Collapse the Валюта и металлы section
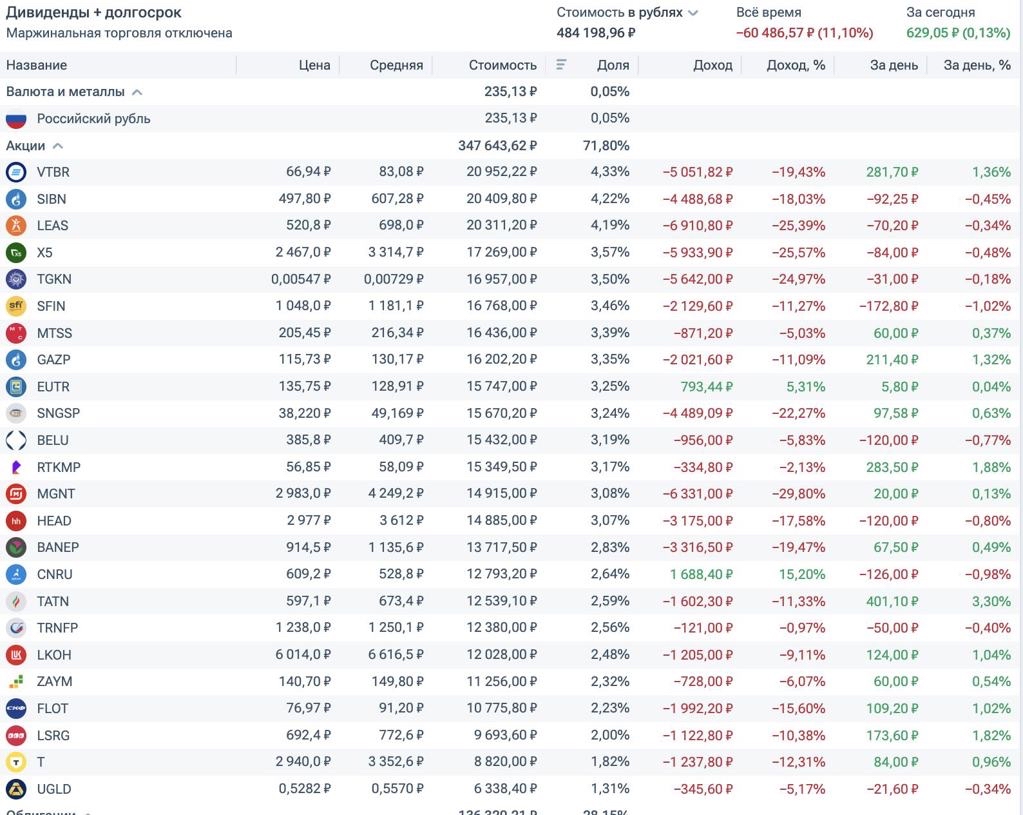 point(137,92)
